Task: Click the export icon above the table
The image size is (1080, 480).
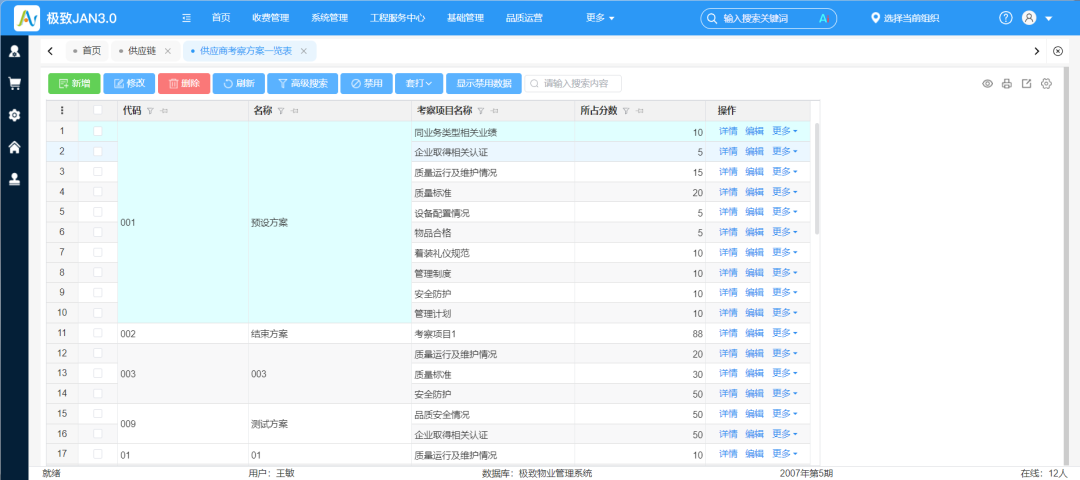Action: click(1026, 84)
